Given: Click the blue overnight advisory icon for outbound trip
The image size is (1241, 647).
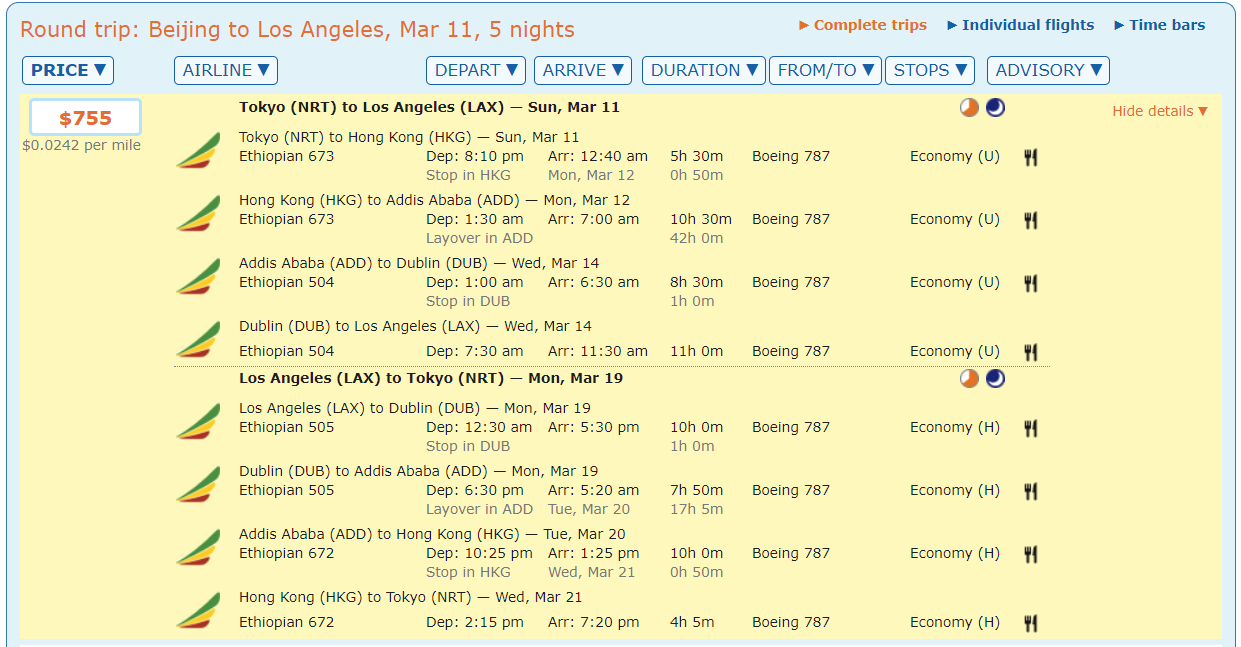Looking at the screenshot, I should coord(995,108).
